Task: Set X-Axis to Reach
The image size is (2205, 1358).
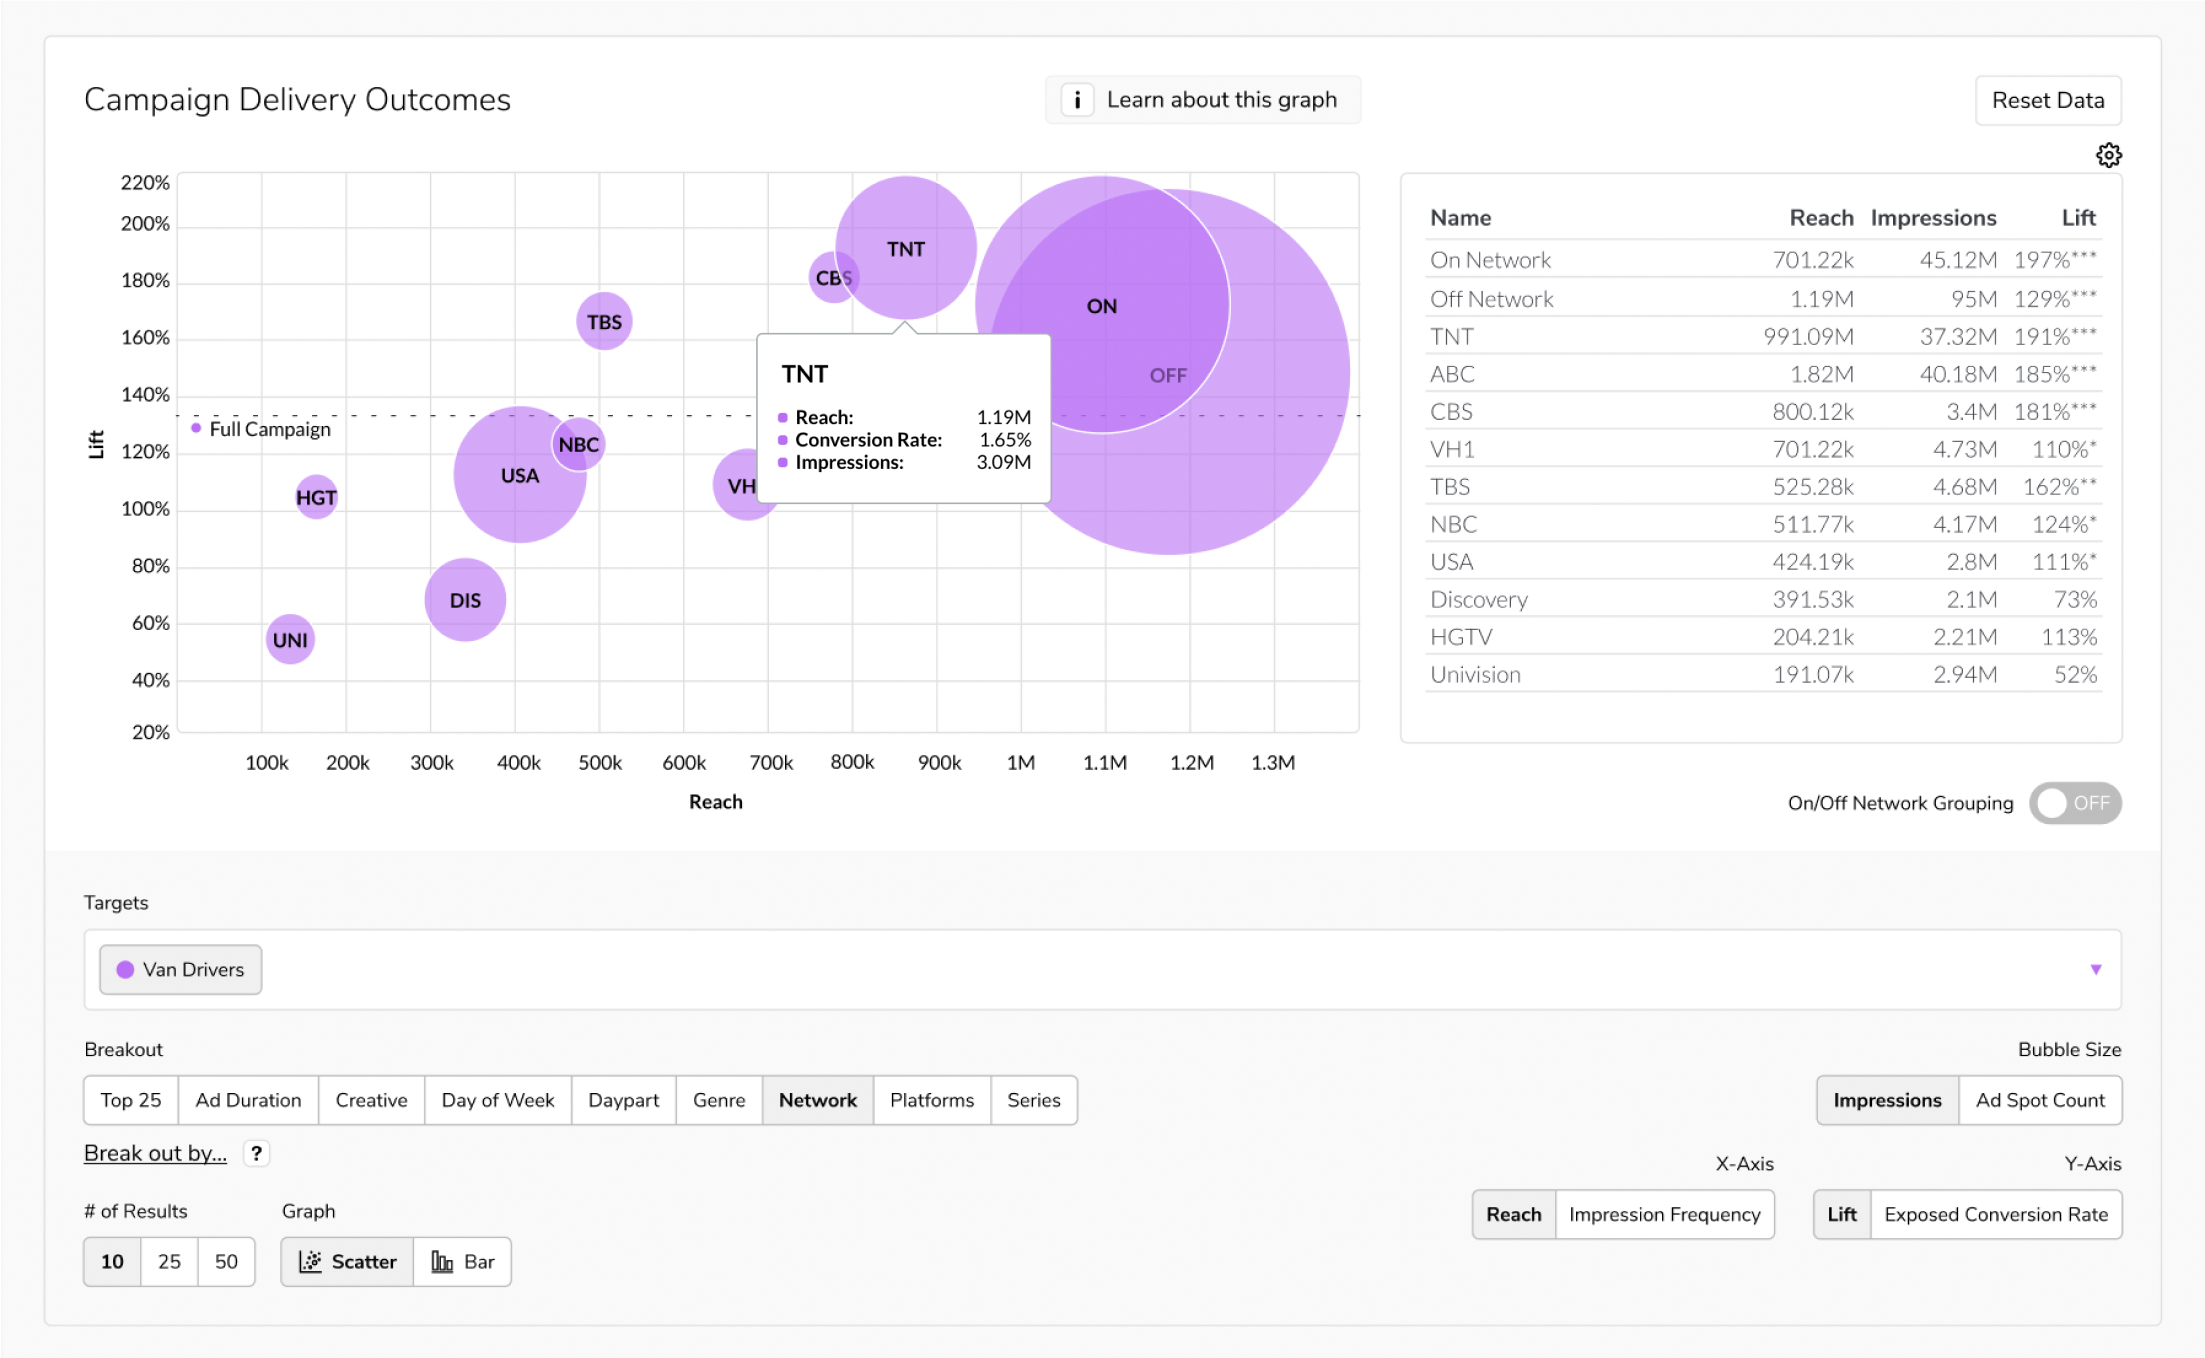Action: [x=1514, y=1214]
